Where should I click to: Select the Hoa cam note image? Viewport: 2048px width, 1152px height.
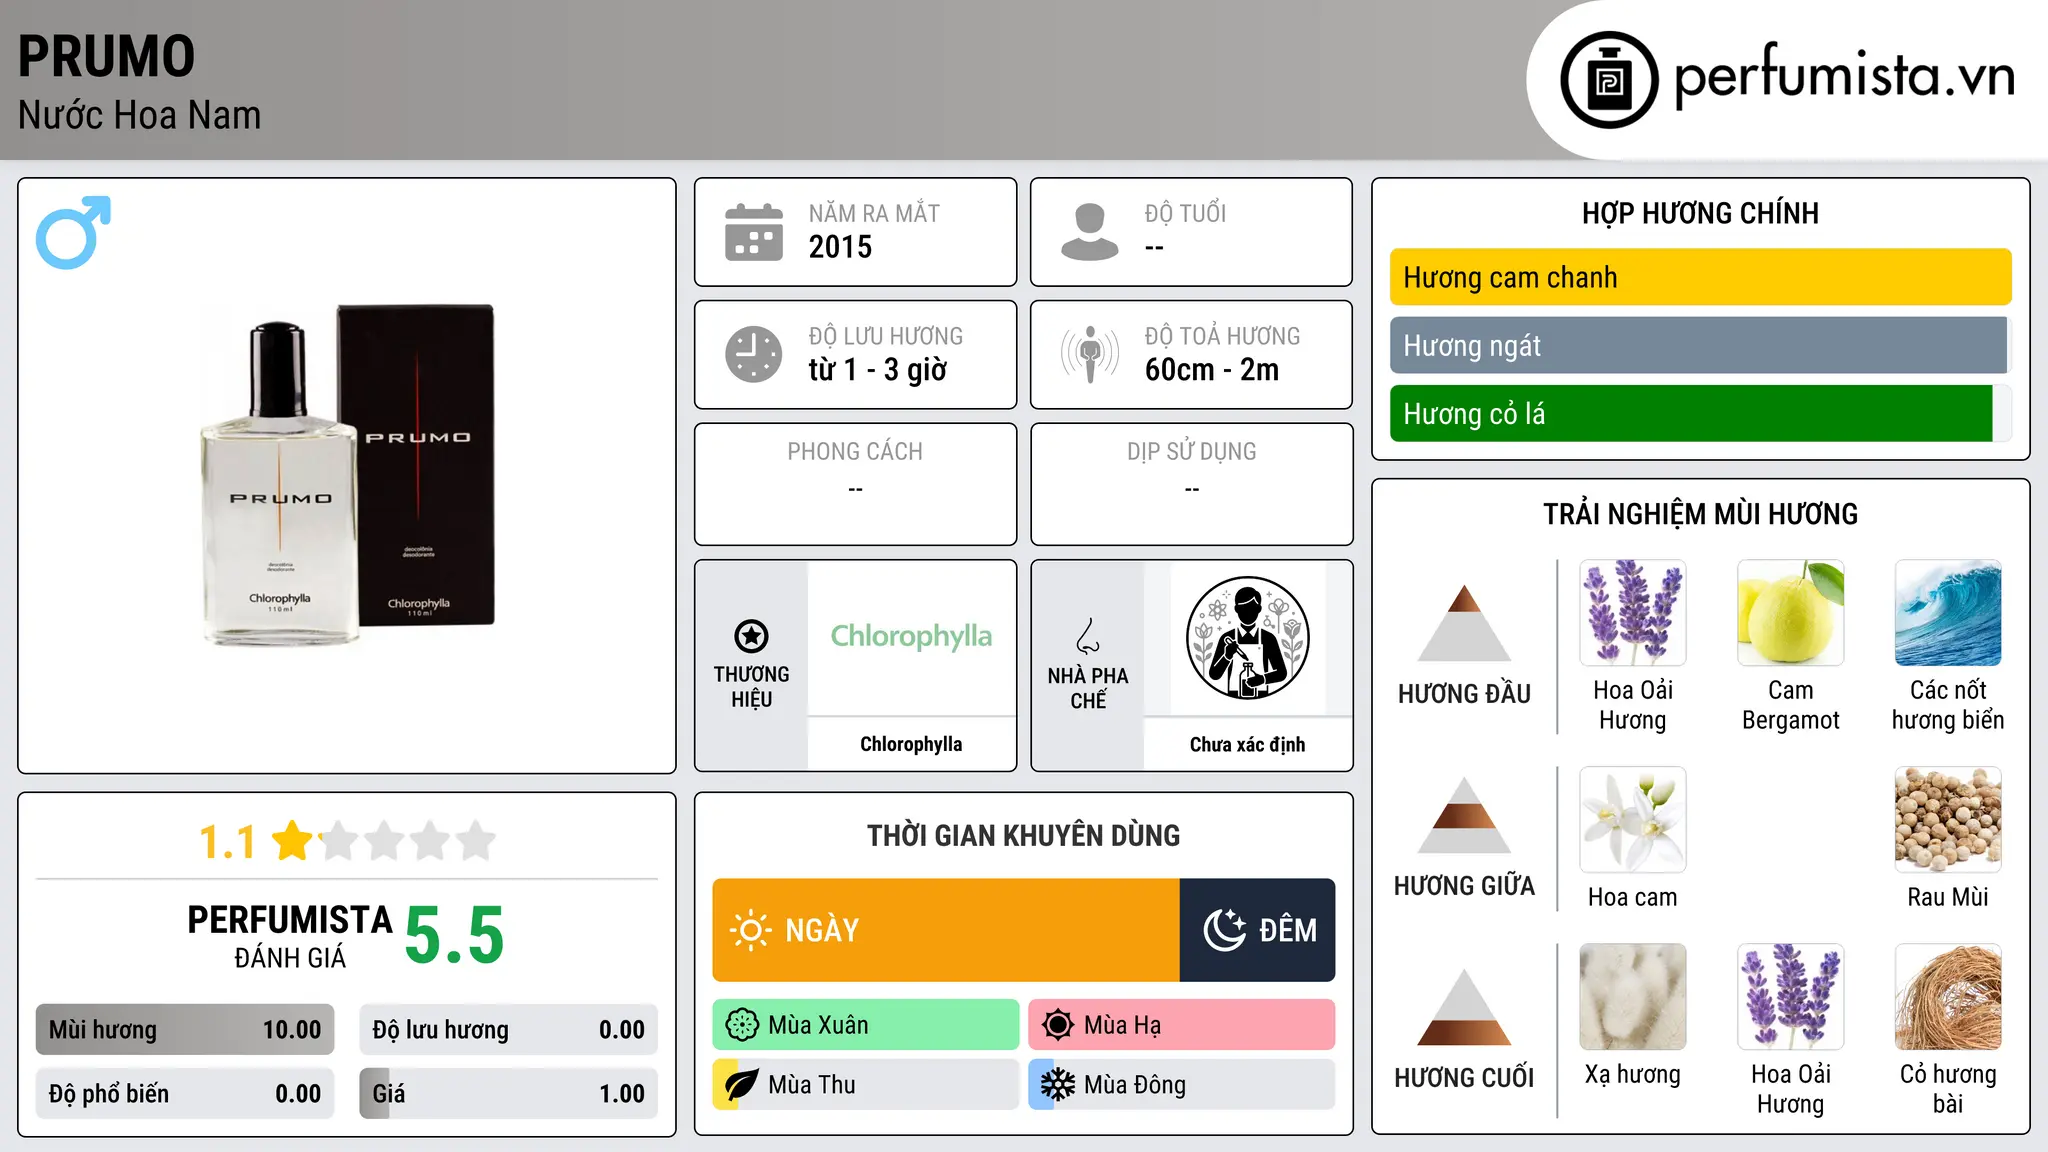tap(1633, 820)
